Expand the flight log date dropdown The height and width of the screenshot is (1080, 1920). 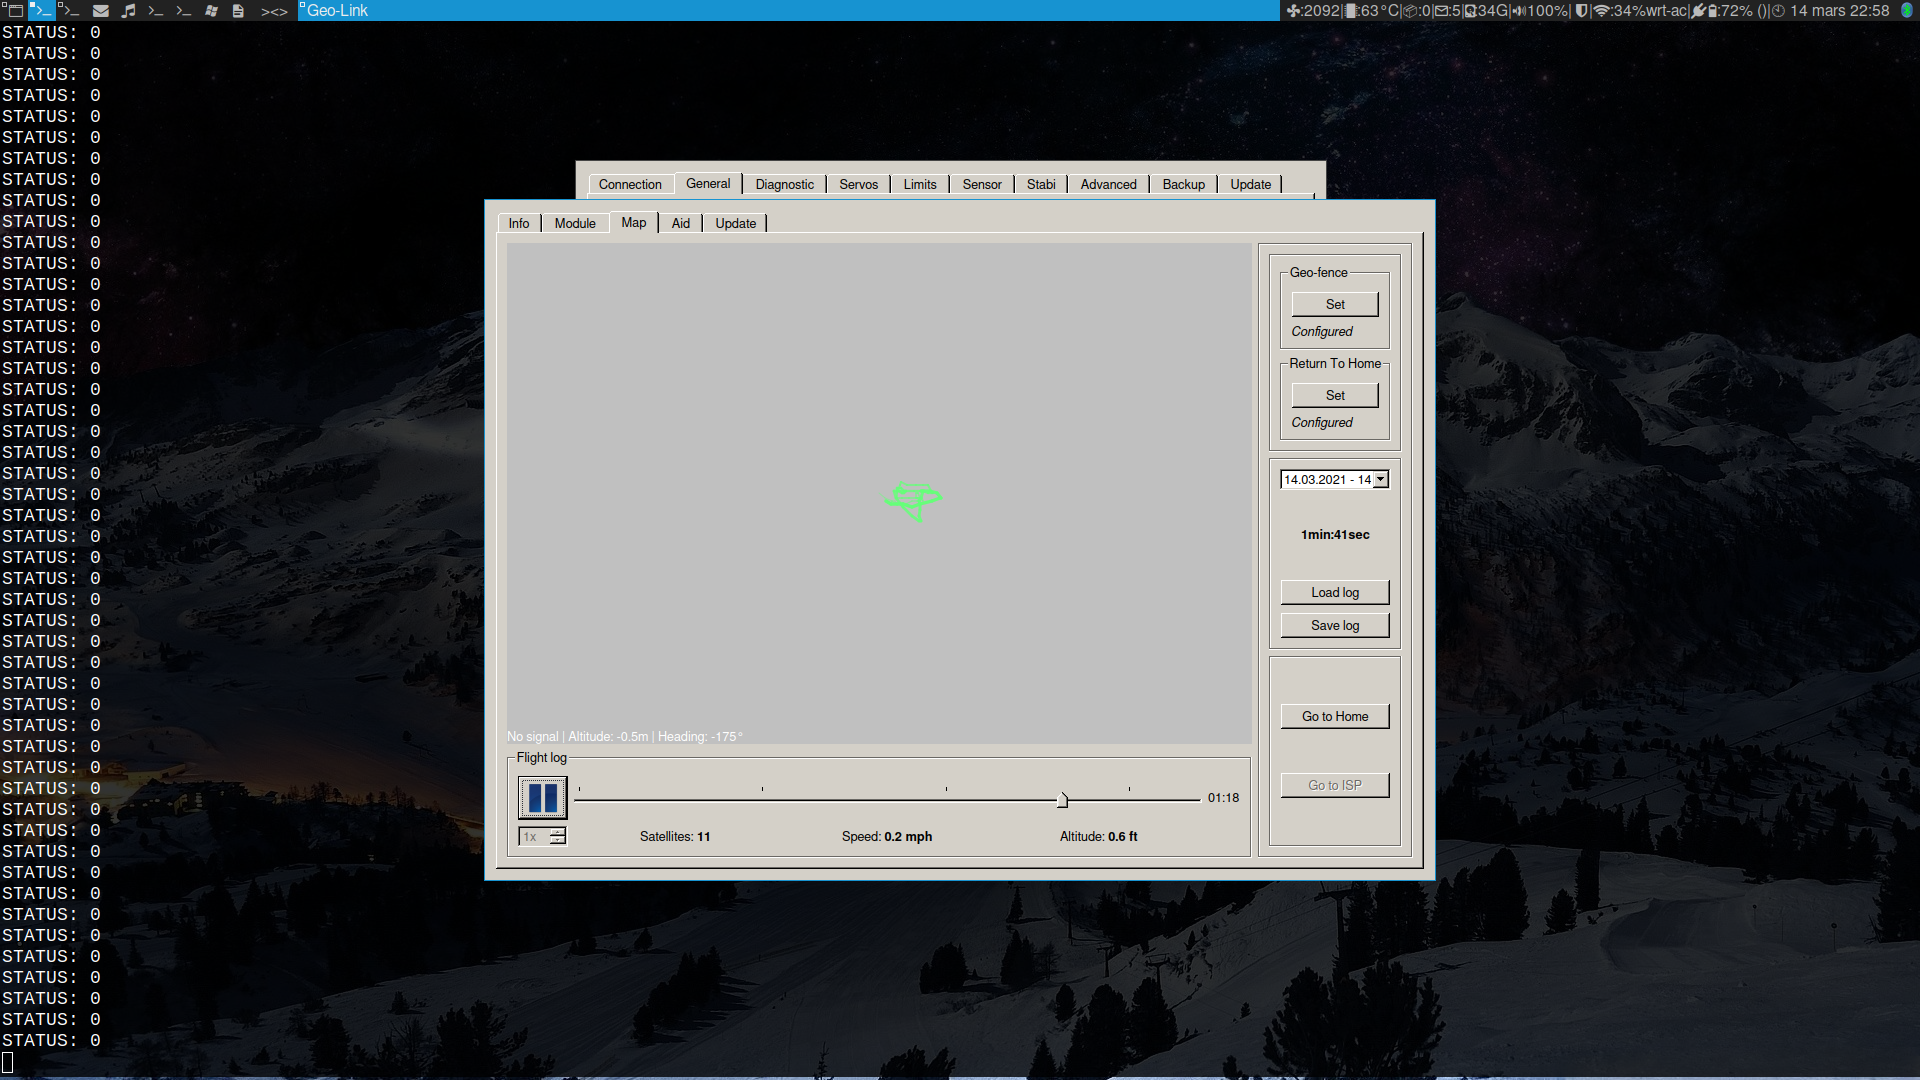1380,479
